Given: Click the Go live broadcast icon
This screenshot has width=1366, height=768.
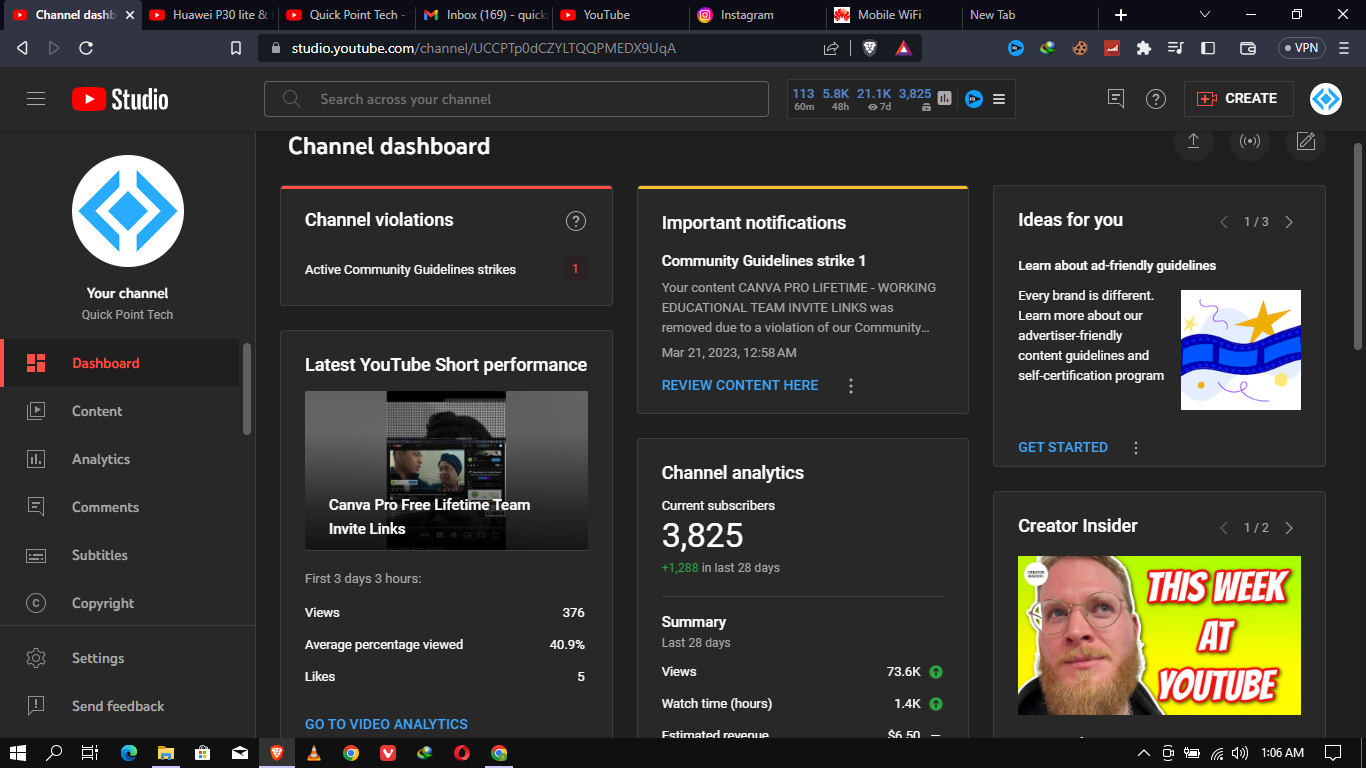Looking at the screenshot, I should (1250, 141).
